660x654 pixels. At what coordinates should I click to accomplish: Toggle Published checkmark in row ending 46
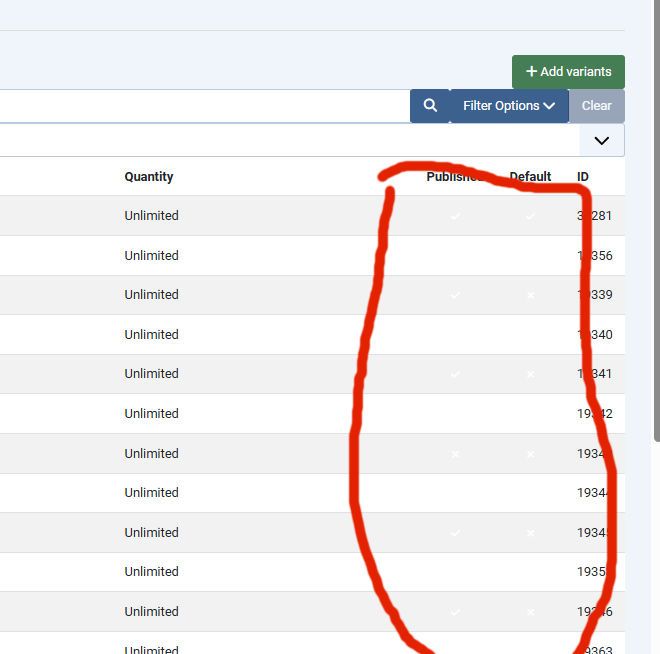455,612
